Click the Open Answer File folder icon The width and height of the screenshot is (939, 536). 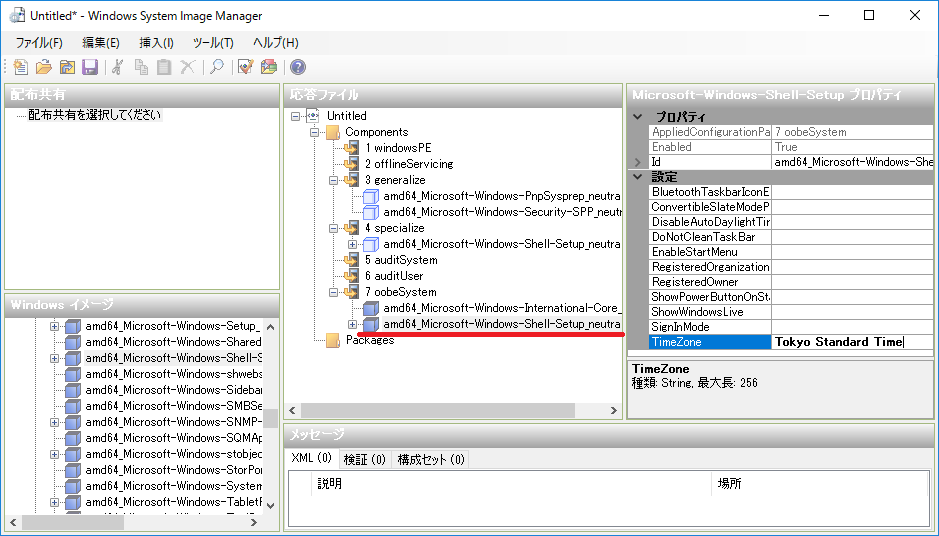[44, 67]
